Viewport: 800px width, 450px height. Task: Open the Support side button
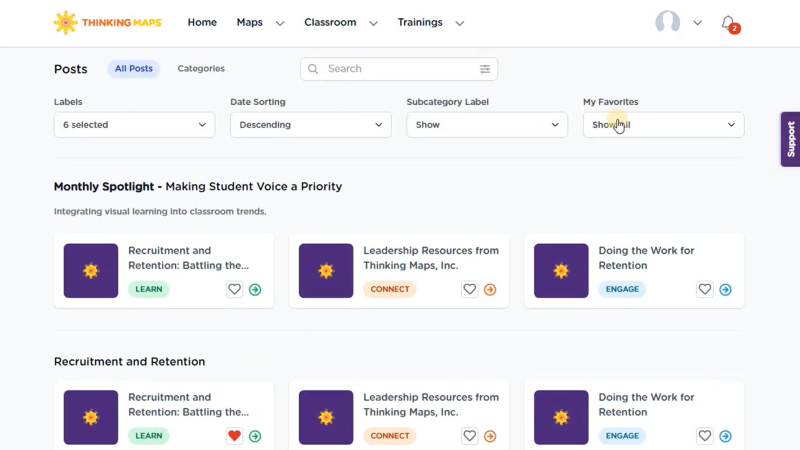[790, 139]
